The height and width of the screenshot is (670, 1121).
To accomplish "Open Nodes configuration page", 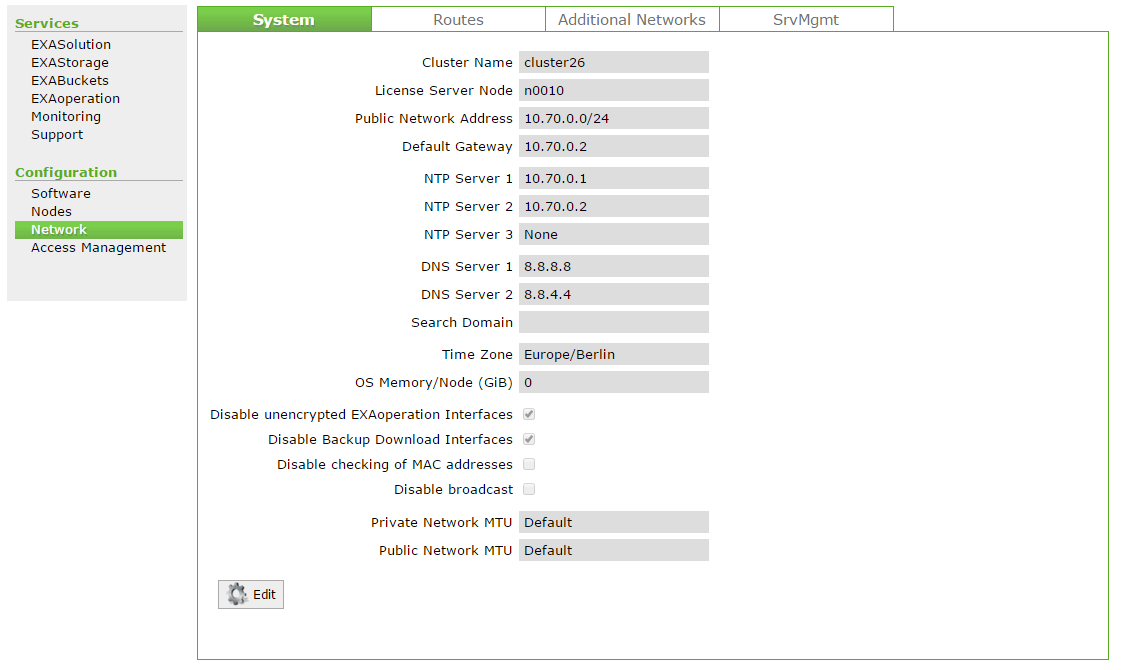I will (x=51, y=212).
